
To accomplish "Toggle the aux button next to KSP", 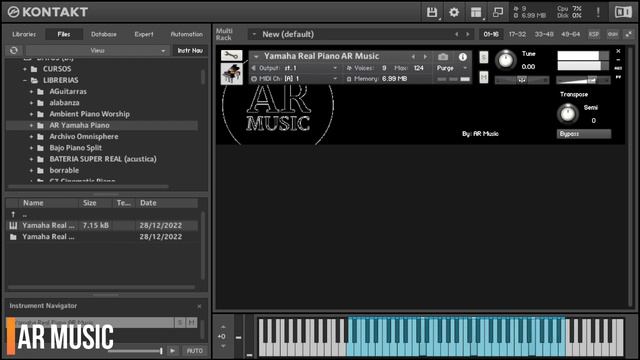I will pyautogui.click(x=612, y=34).
